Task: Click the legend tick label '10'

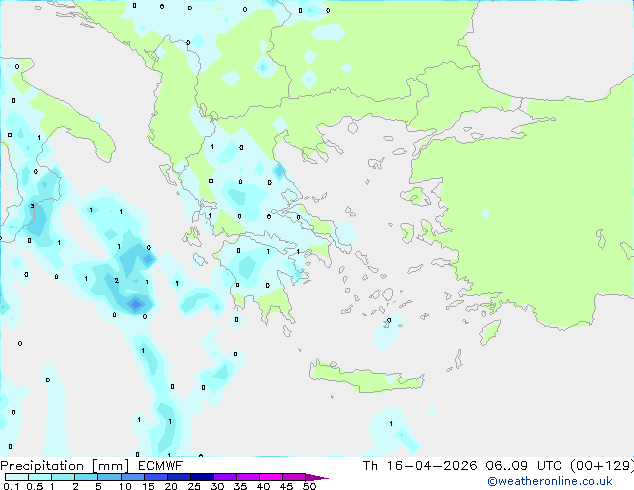Action: [125, 486]
